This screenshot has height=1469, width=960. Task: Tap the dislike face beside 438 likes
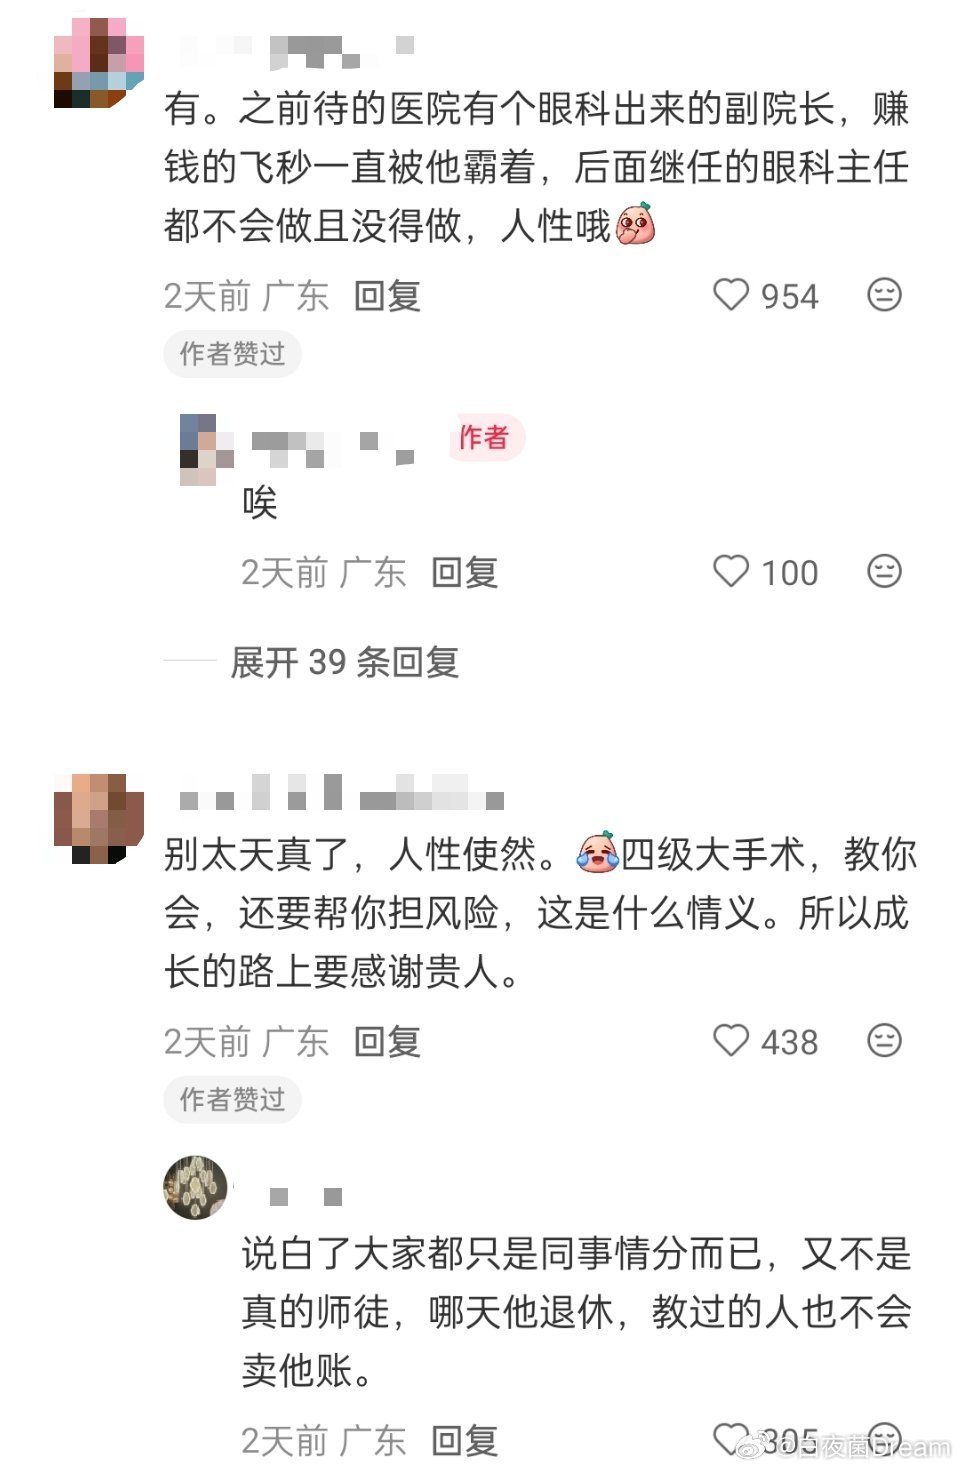tap(884, 1041)
